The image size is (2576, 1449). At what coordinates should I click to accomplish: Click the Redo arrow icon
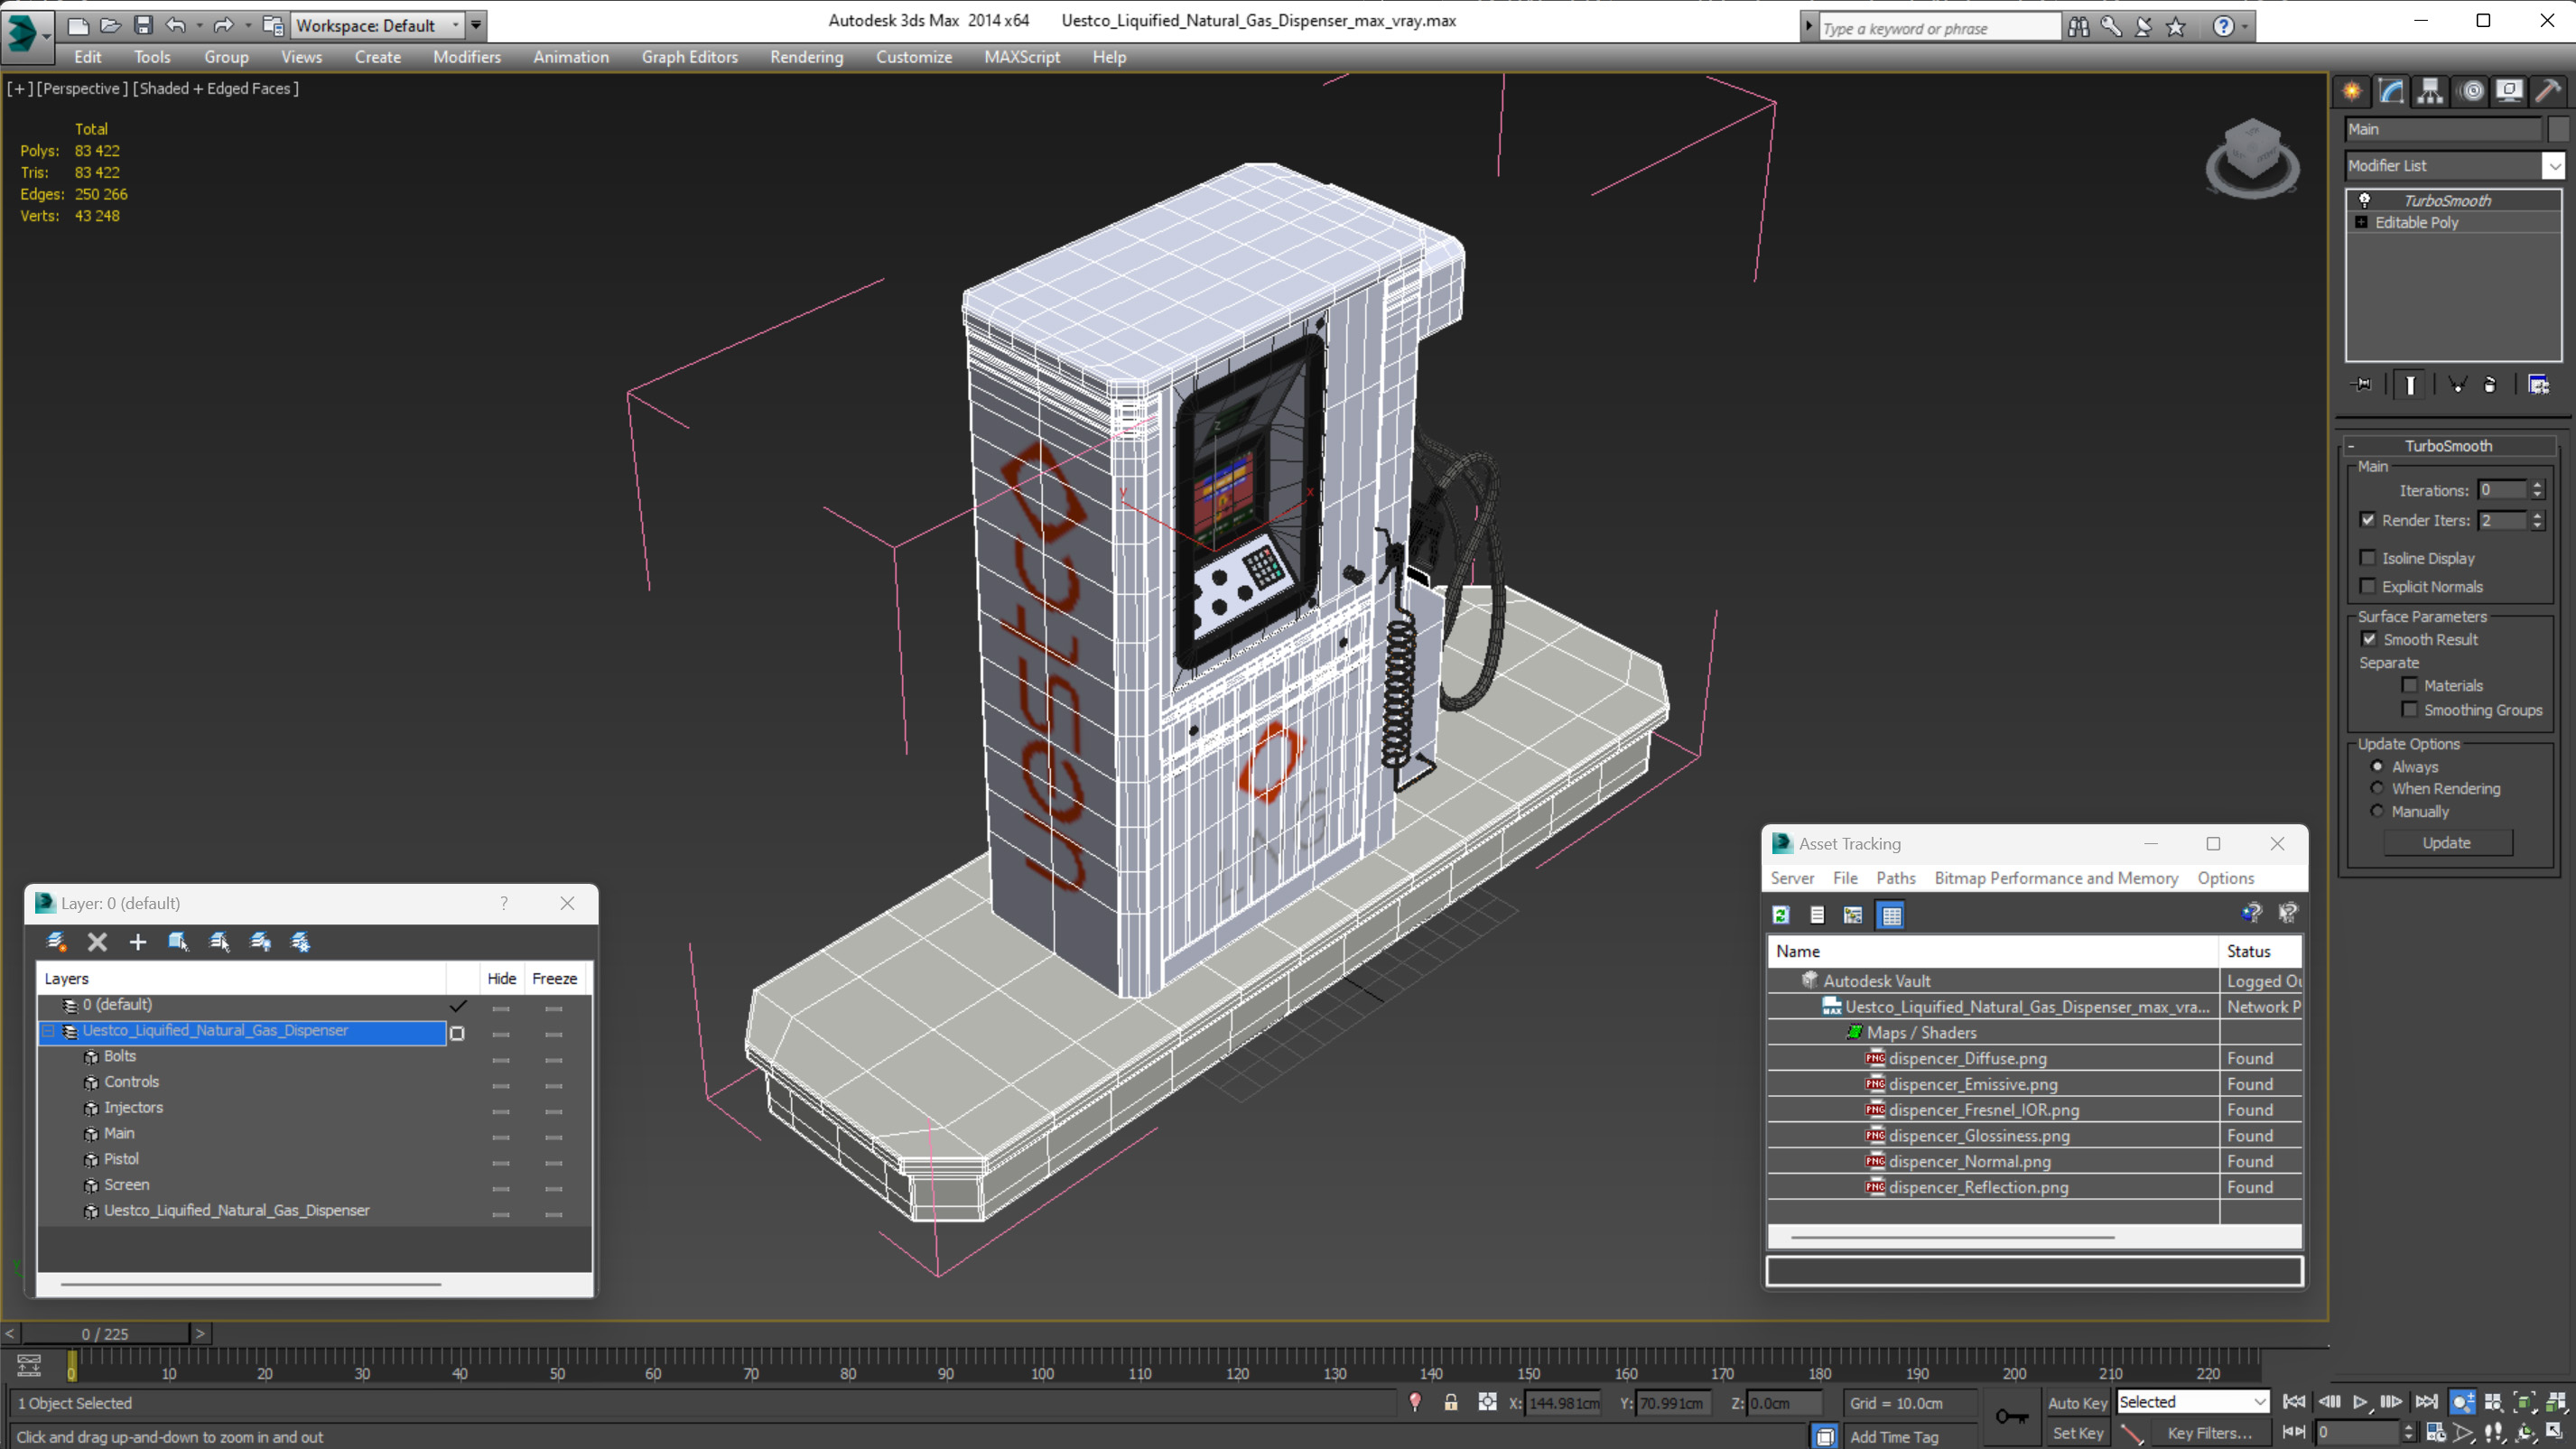pyautogui.click(x=224, y=25)
